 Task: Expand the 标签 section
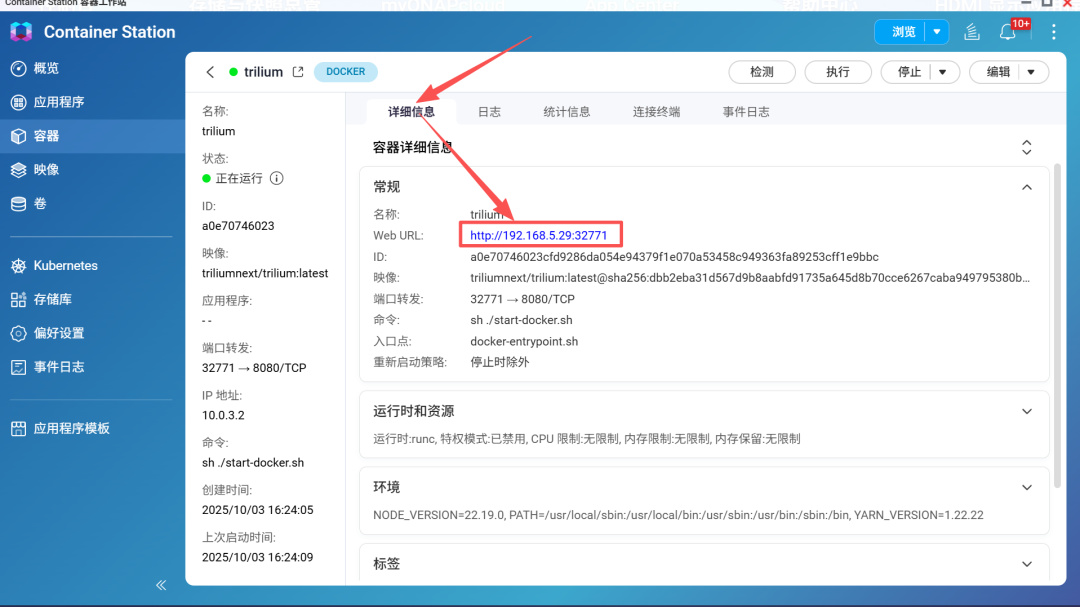click(x=1026, y=564)
